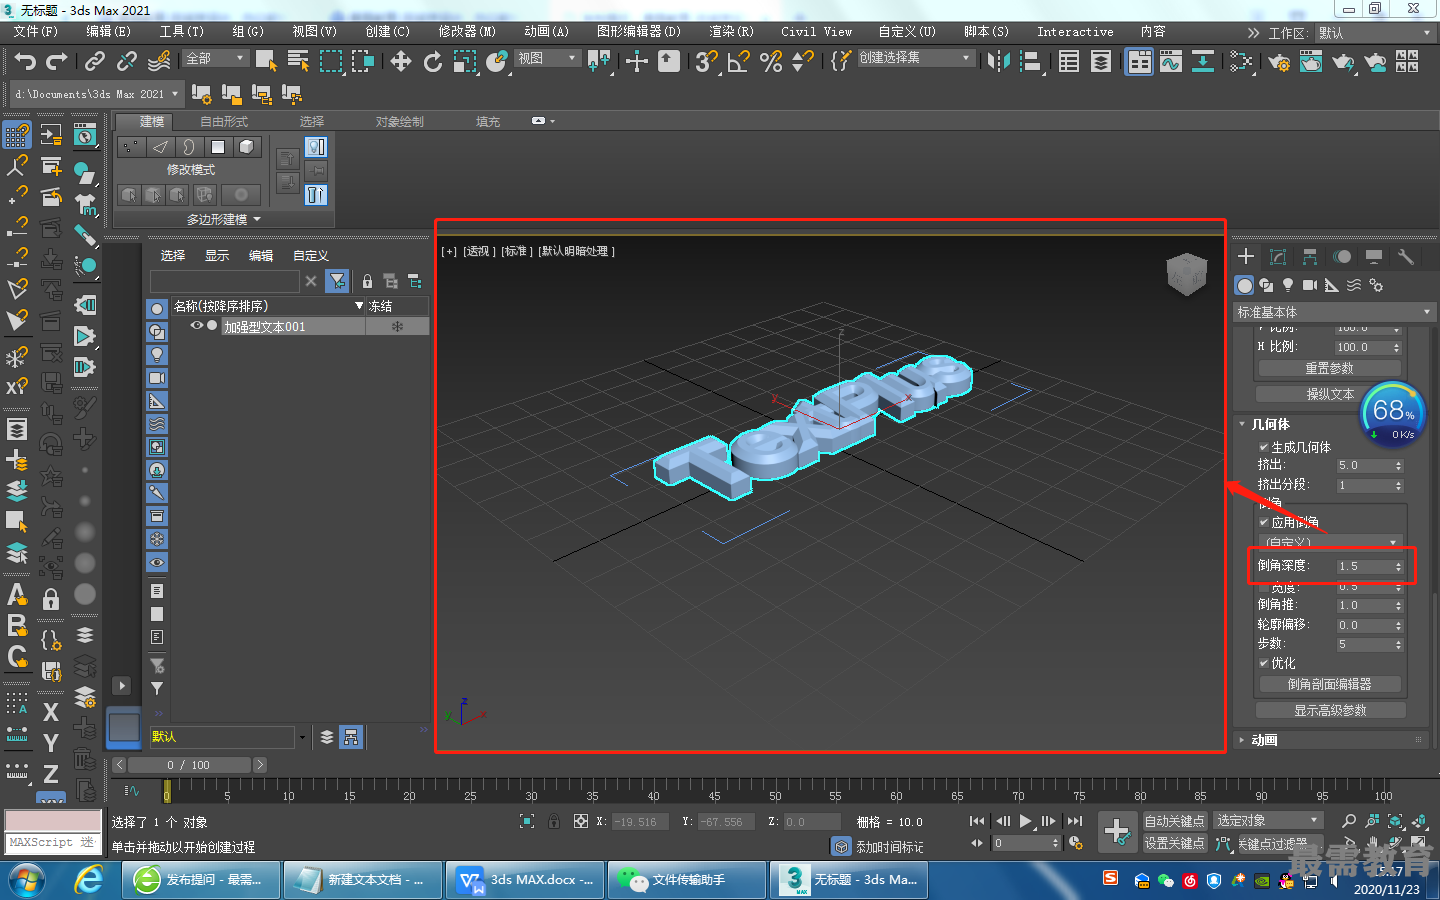This screenshot has width=1440, height=900.
Task: Click the 挤出 spinner arrows
Action: point(1398,466)
